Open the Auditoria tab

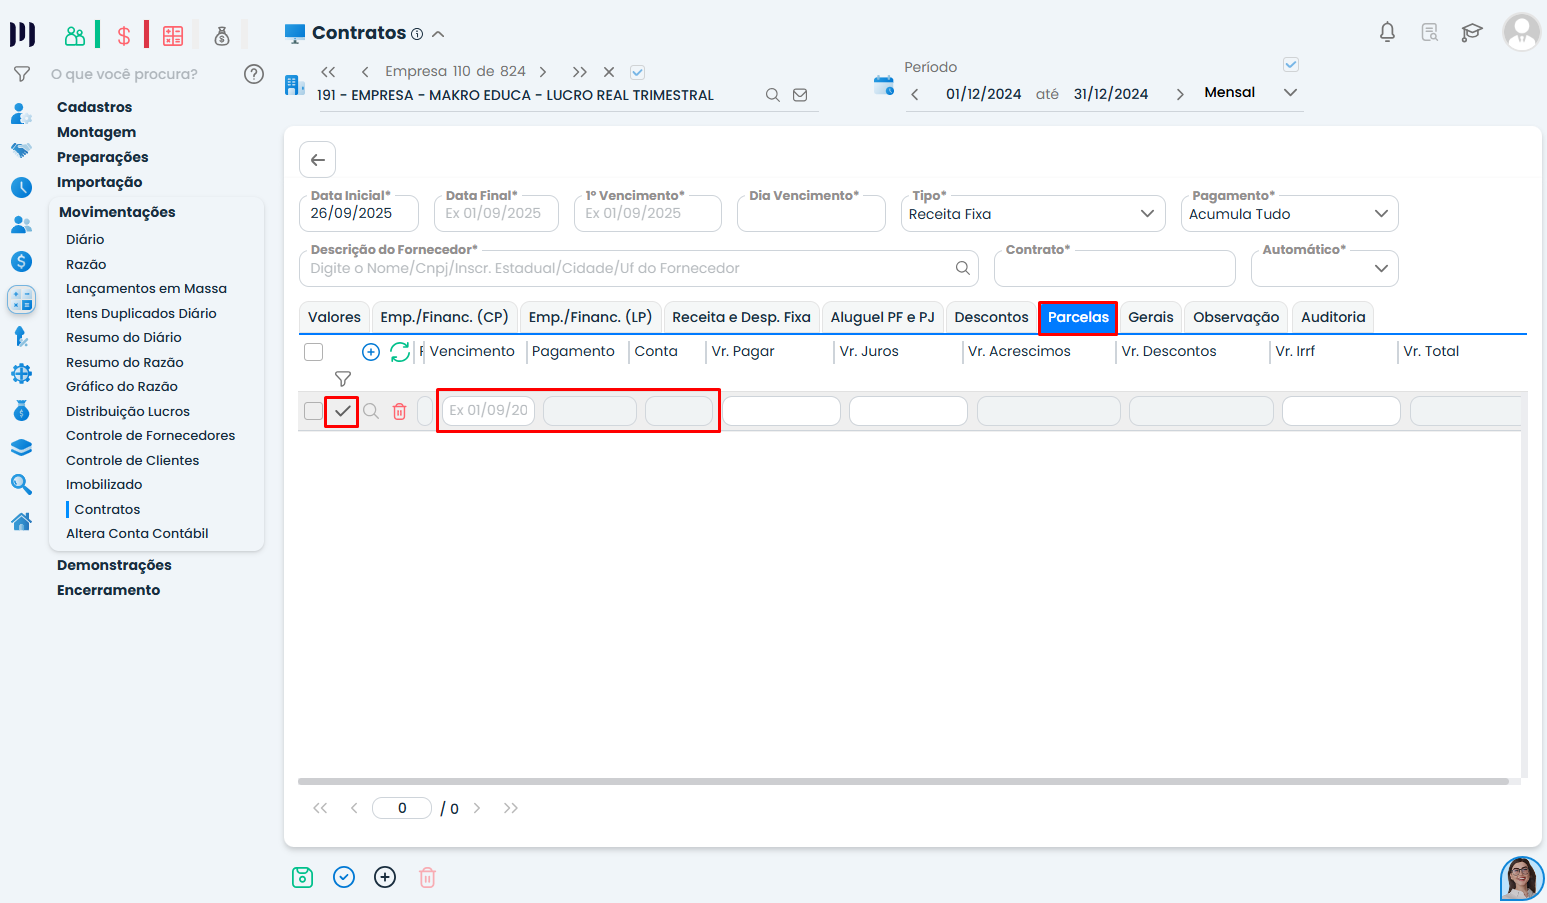[x=1332, y=317]
